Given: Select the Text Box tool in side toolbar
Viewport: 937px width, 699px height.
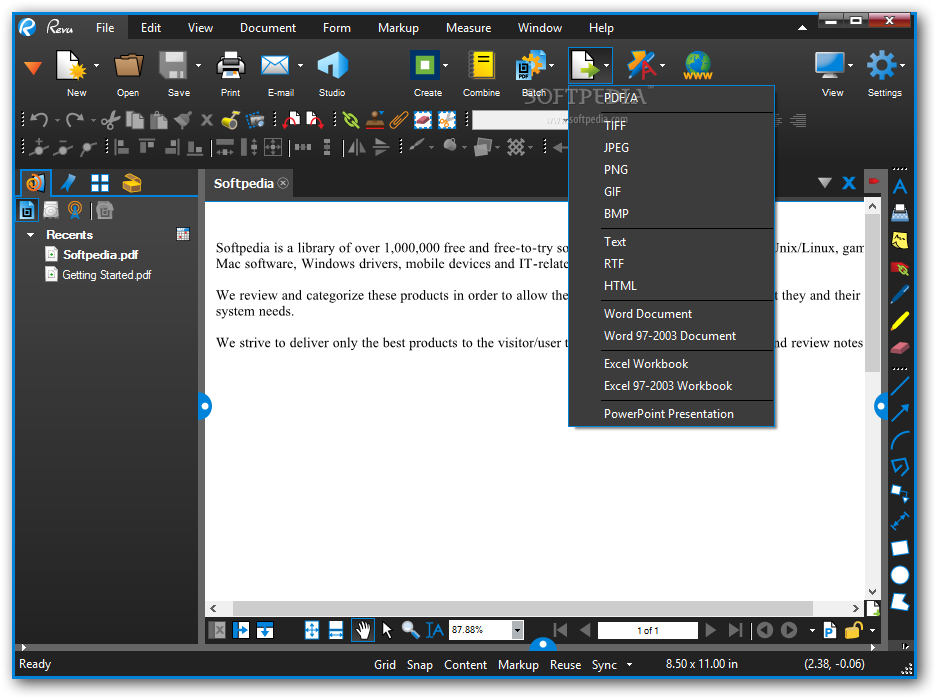Looking at the screenshot, I should tap(900, 187).
